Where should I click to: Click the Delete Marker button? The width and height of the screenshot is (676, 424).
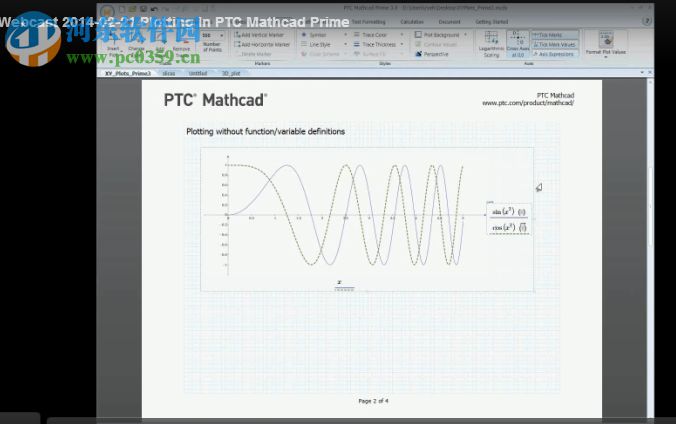pos(253,54)
